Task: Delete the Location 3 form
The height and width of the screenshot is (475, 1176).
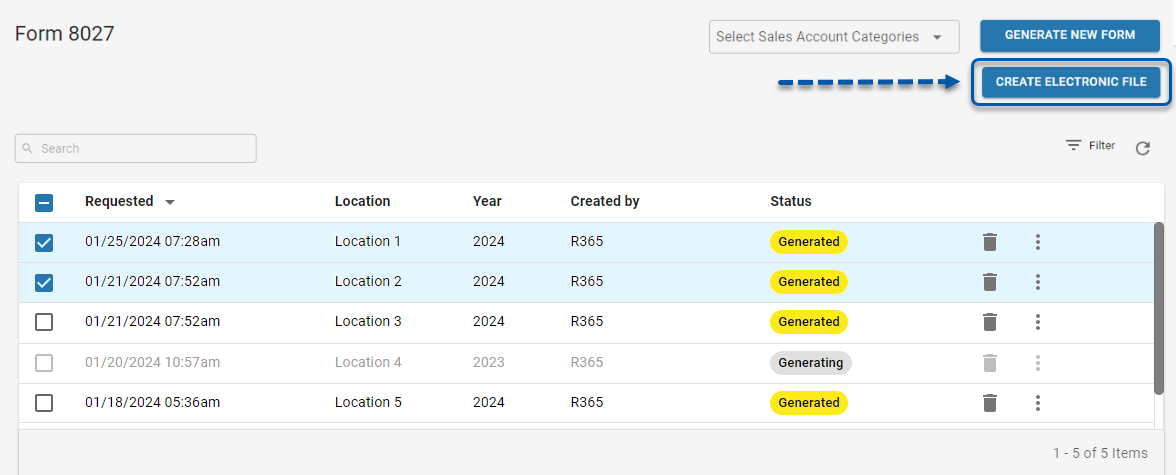Action: tap(990, 322)
